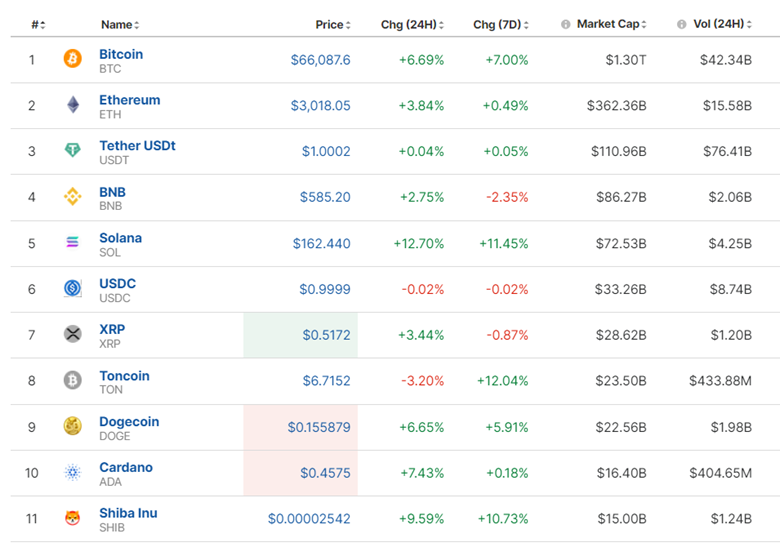Click the Shiba Inu logo icon
The image size is (780, 547).
coord(73,518)
